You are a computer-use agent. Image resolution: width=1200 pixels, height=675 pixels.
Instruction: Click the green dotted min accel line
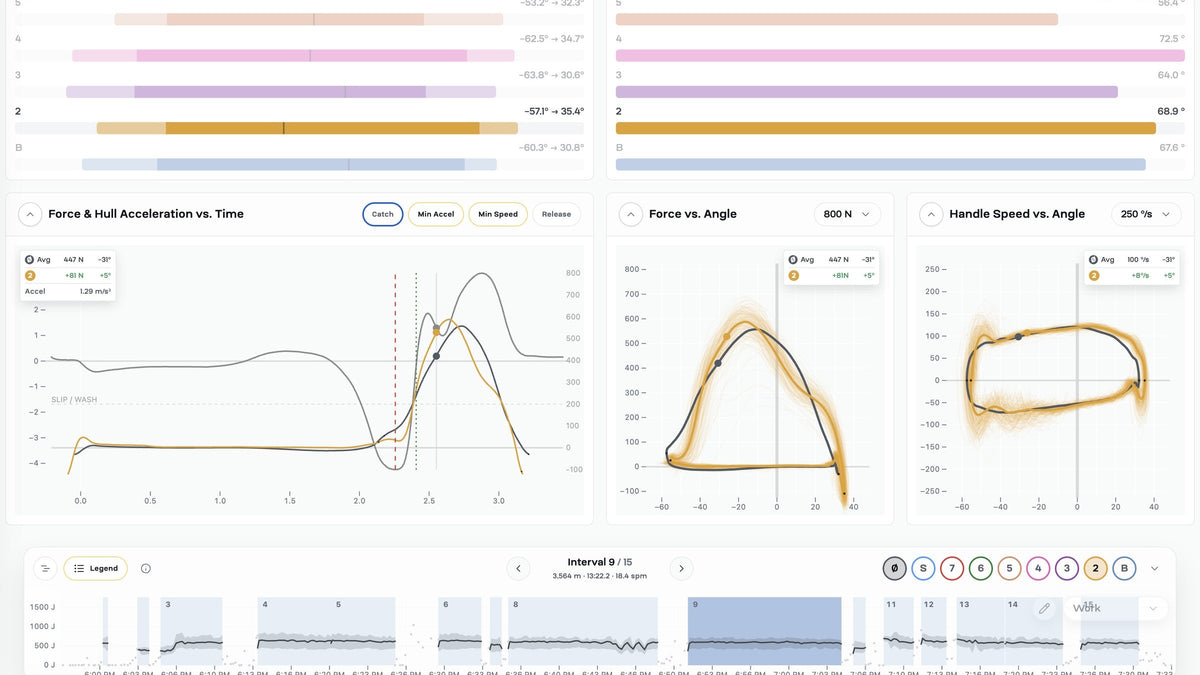417,372
